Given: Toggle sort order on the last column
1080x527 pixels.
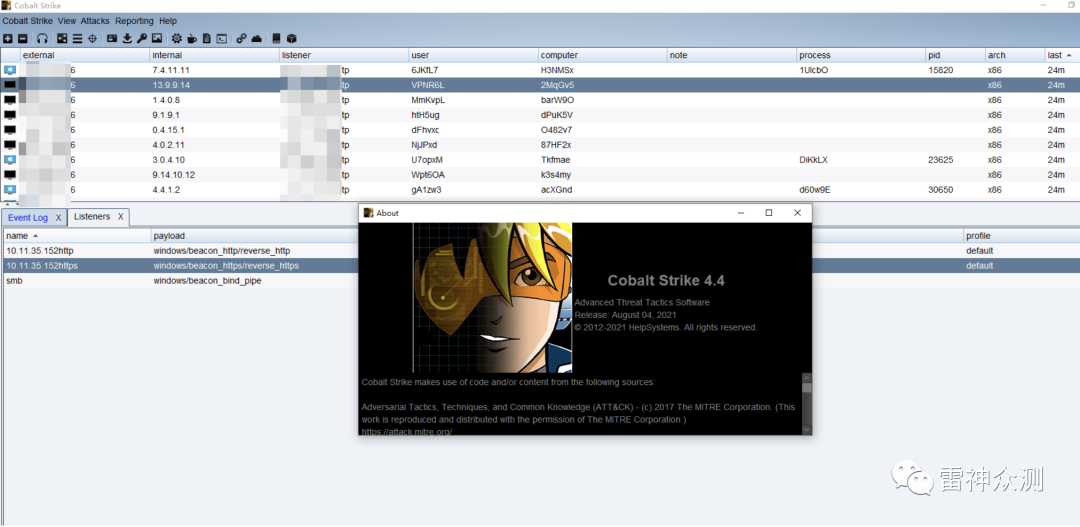Looking at the screenshot, I should click(1062, 55).
